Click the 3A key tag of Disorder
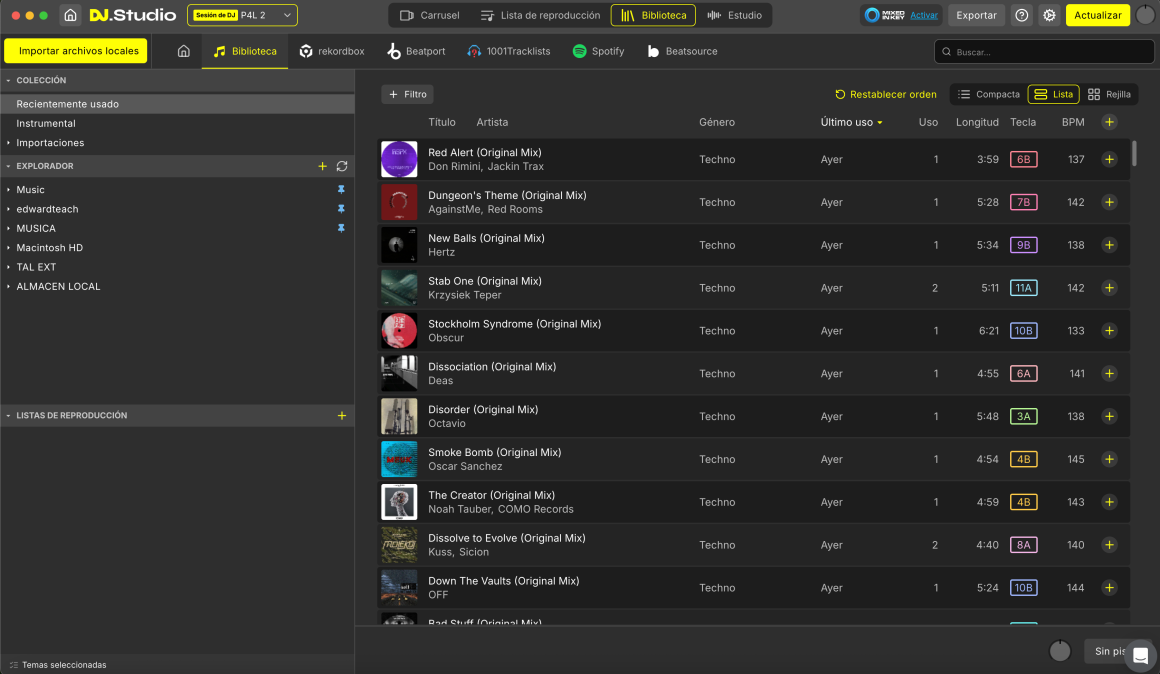Viewport: 1160px width, 674px height. point(1023,417)
